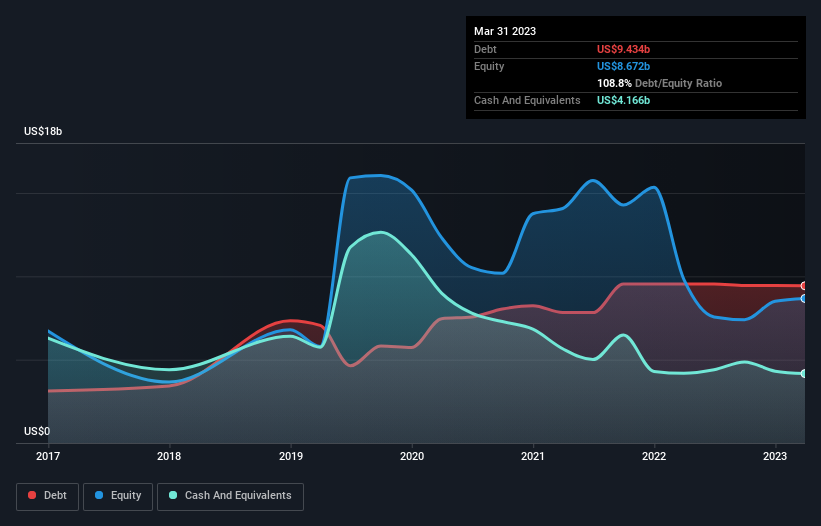Click Cash And Equivalents label in tooltip

pos(527,100)
